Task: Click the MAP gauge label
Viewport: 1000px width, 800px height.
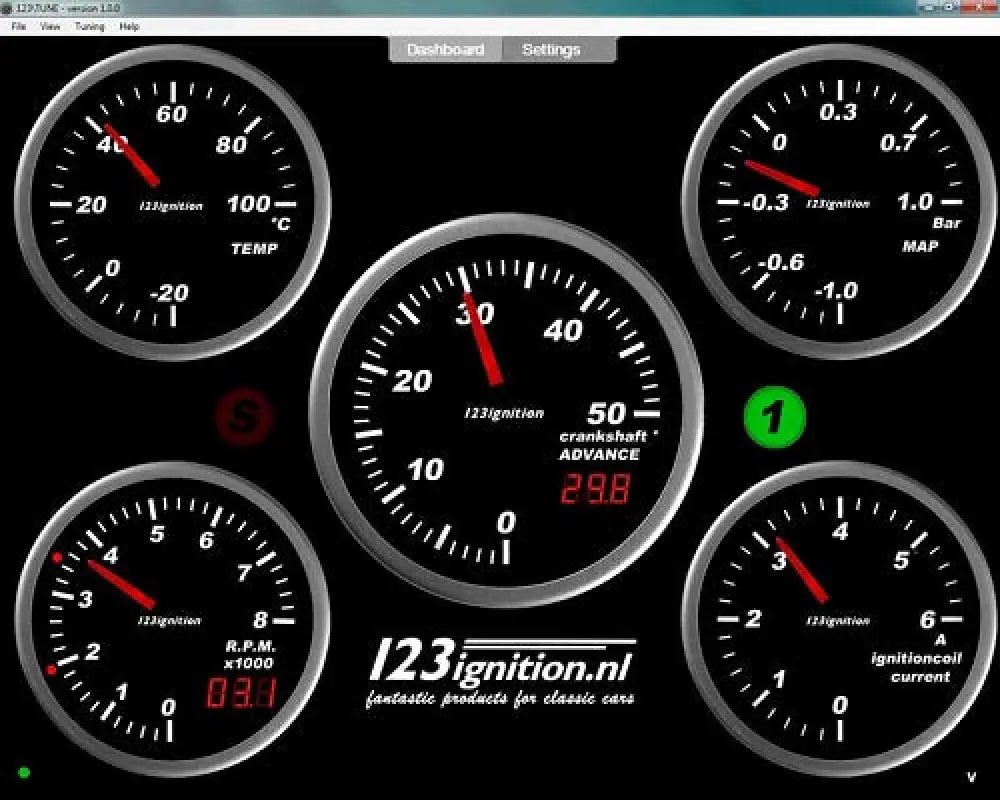Action: [920, 246]
